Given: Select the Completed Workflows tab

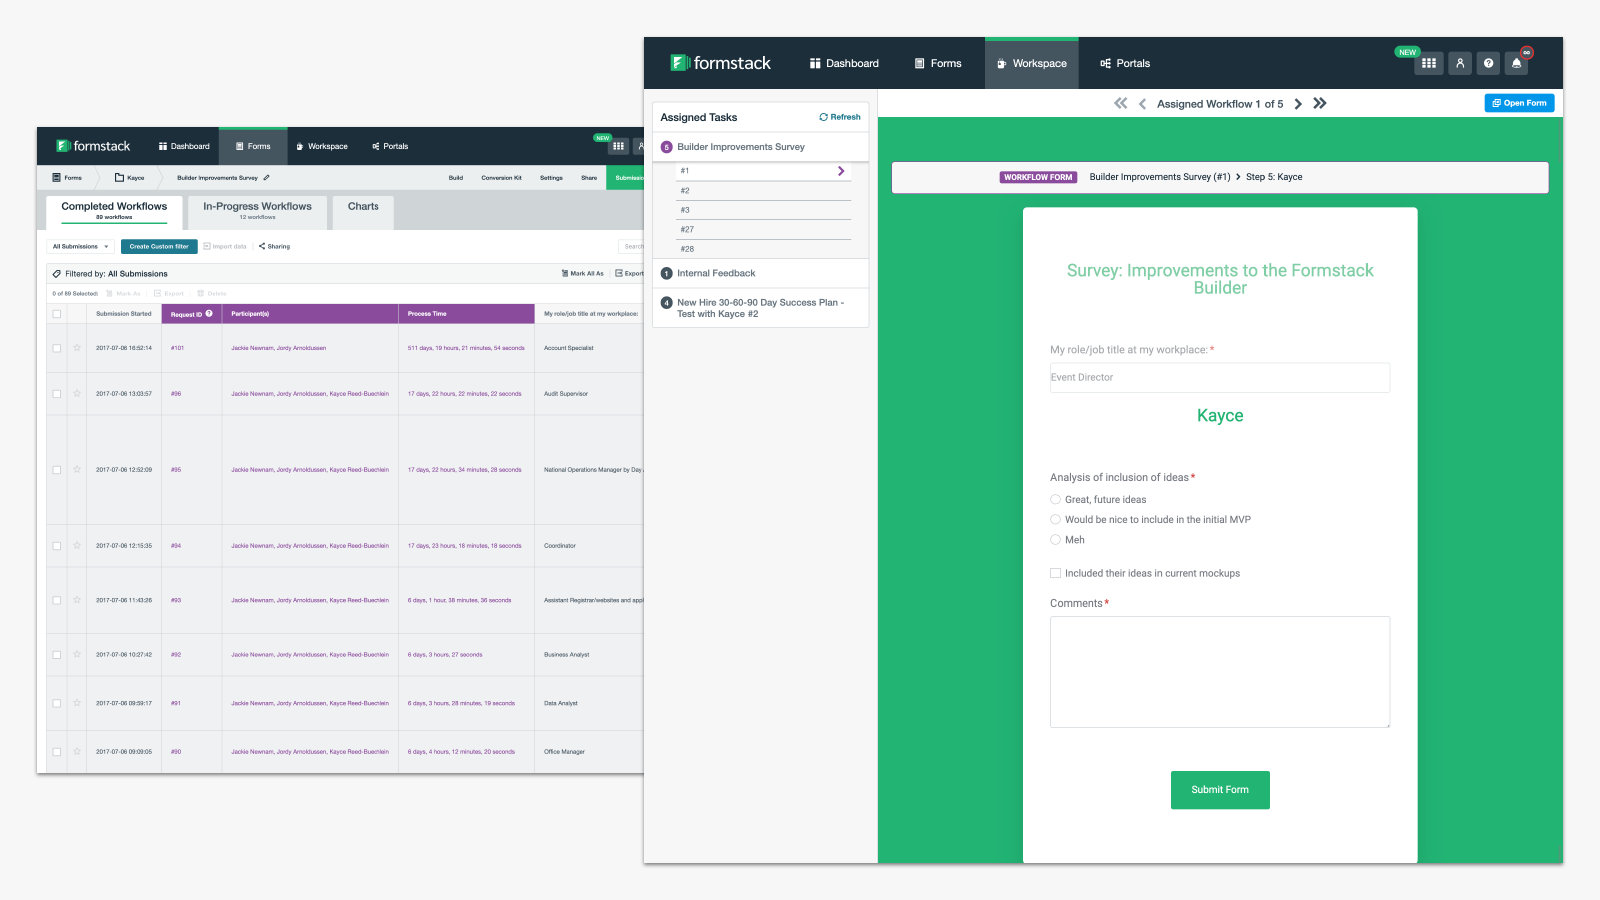Looking at the screenshot, I should point(114,210).
